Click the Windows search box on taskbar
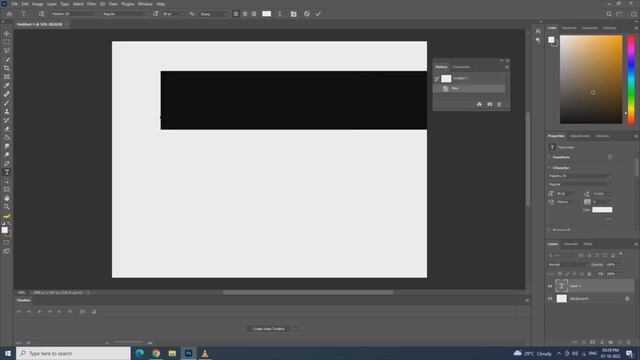This screenshot has width=640, height=360. coord(73,353)
